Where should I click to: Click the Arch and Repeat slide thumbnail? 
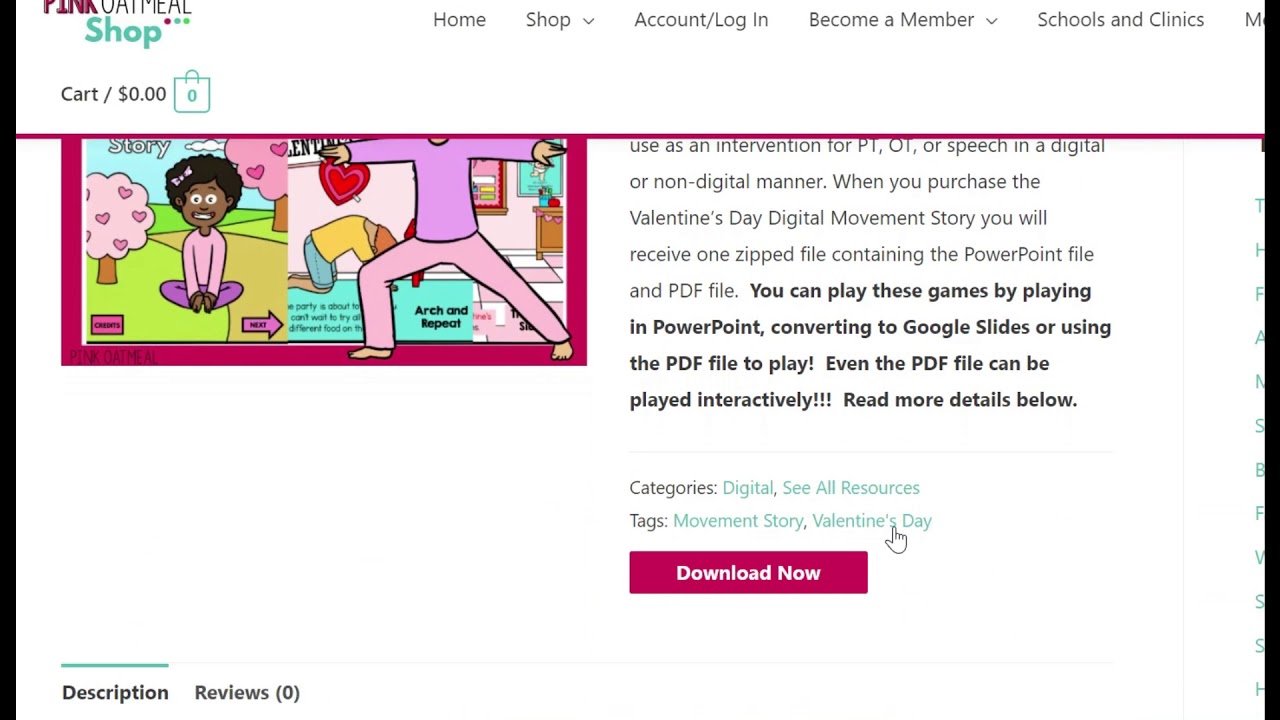(x=441, y=317)
